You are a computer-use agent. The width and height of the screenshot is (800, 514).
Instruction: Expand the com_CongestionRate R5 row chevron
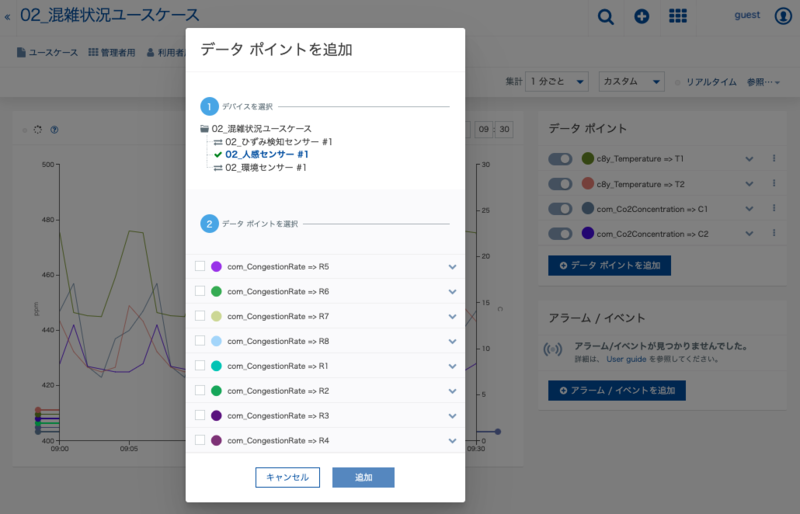coord(453,267)
